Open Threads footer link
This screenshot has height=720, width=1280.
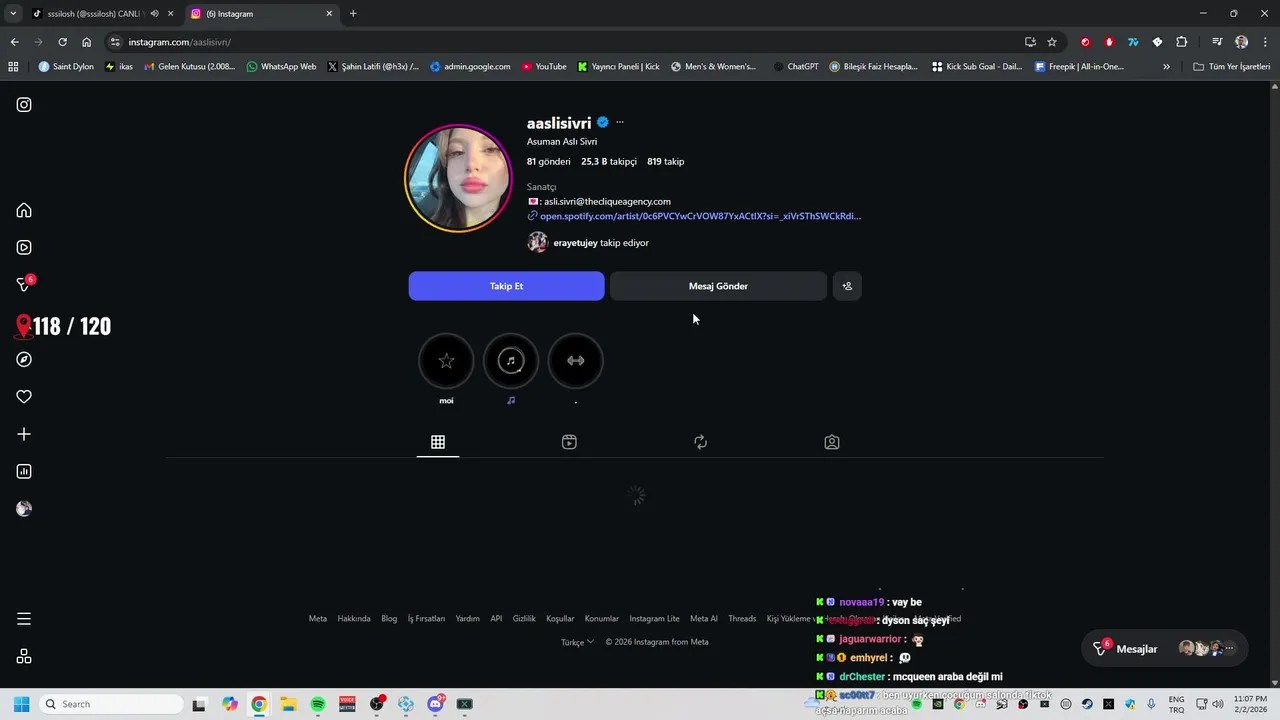click(x=742, y=619)
